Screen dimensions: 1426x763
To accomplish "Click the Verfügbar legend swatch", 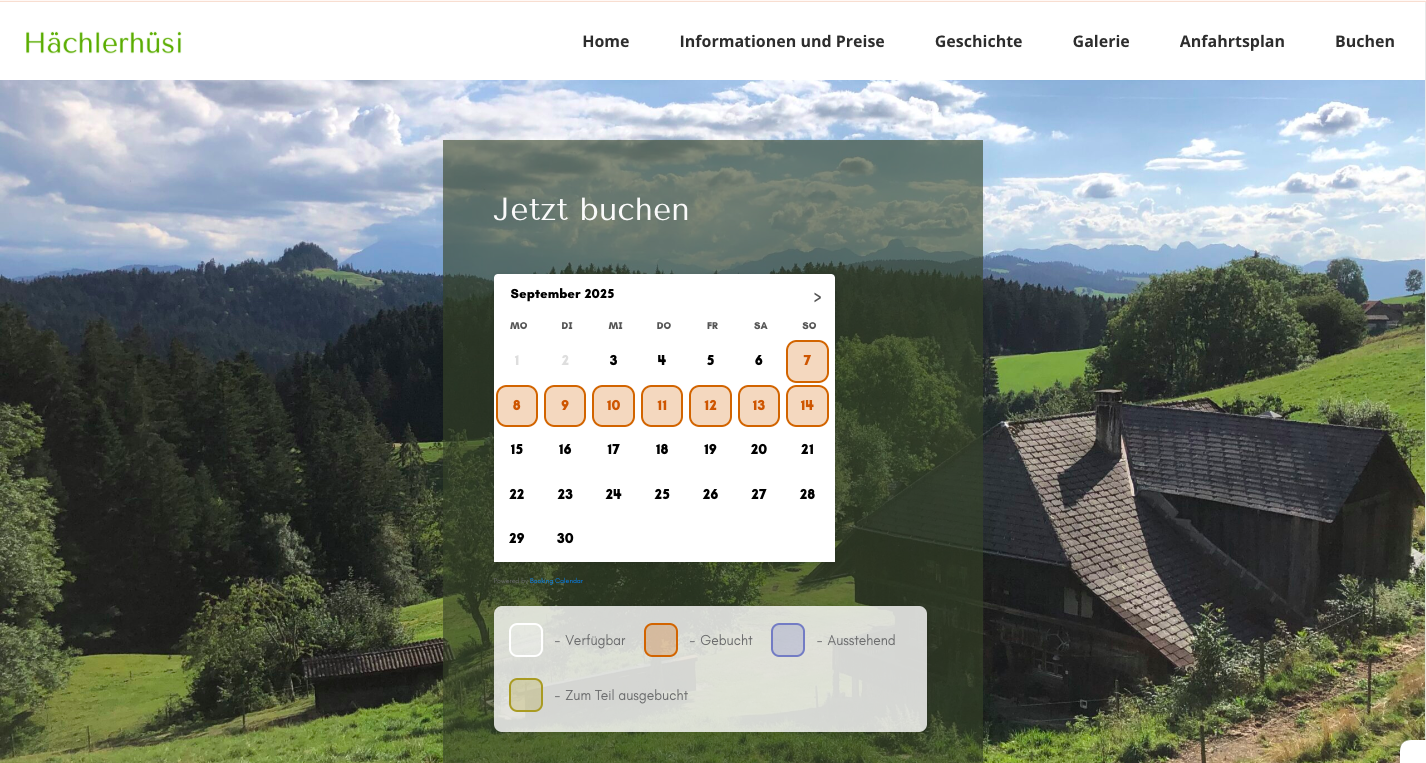I will click(x=526, y=640).
